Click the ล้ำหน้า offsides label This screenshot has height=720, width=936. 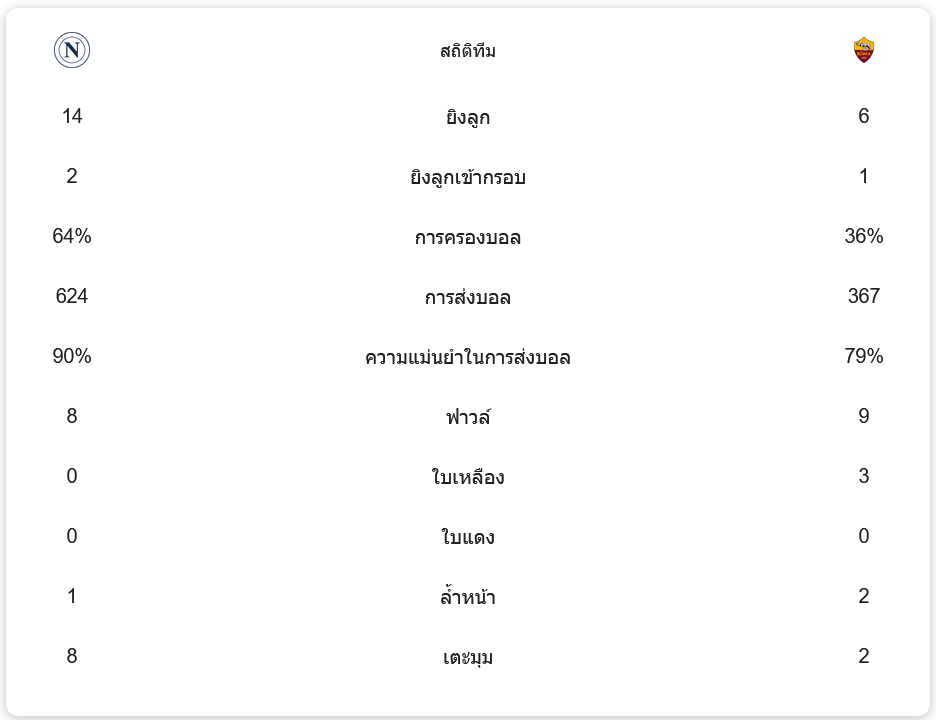pyautogui.click(x=468, y=597)
